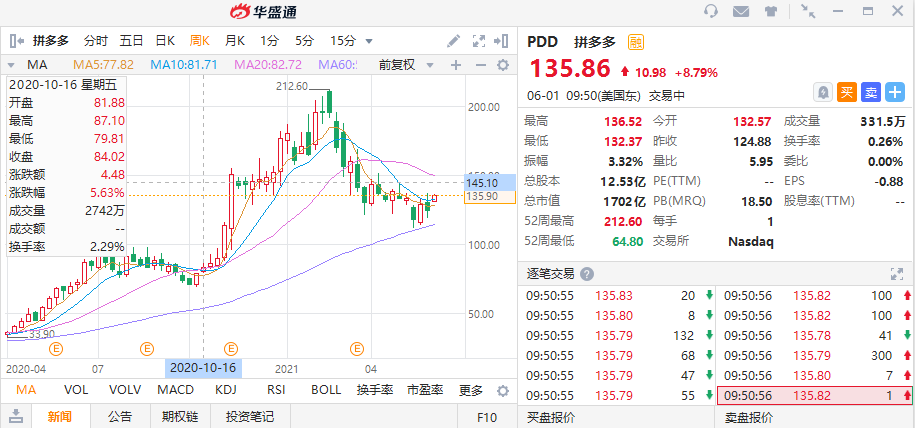Expand chart to fullscreen icon

[479, 41]
